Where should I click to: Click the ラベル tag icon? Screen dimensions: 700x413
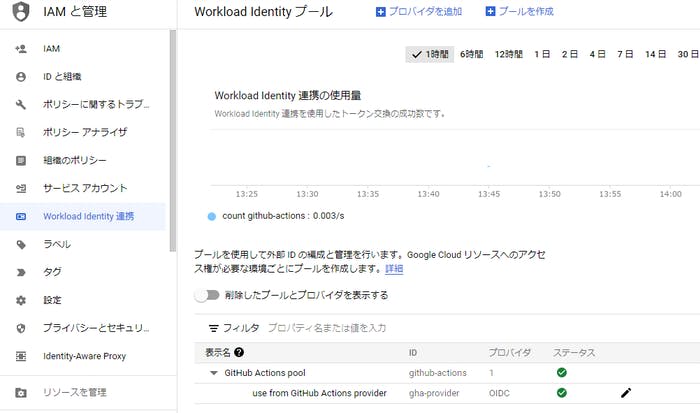(21, 245)
